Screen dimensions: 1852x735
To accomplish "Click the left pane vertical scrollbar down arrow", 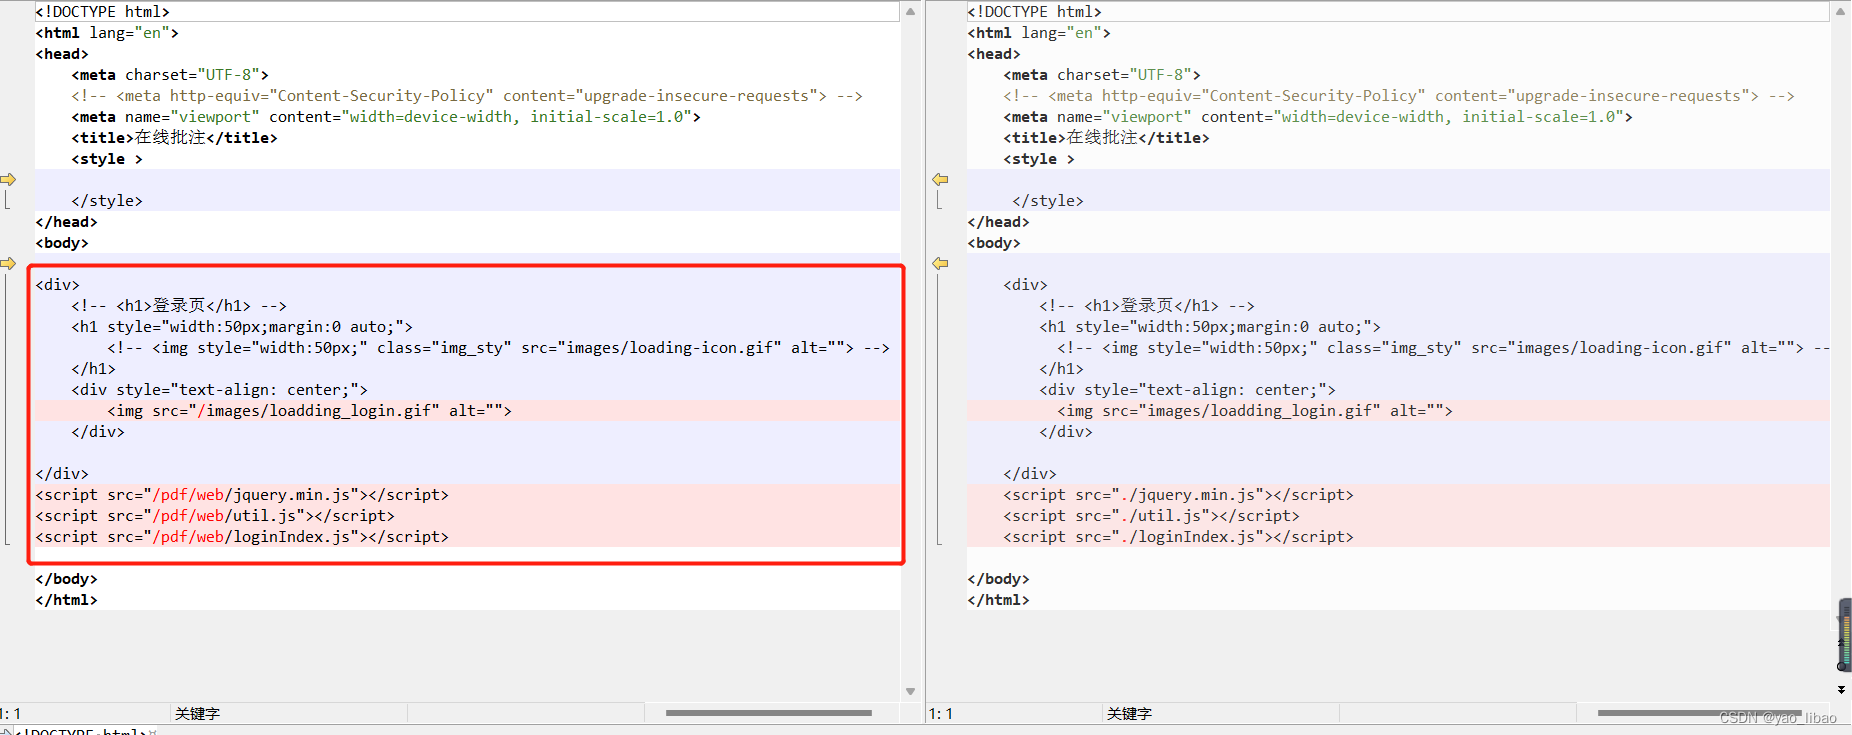I will click(910, 691).
